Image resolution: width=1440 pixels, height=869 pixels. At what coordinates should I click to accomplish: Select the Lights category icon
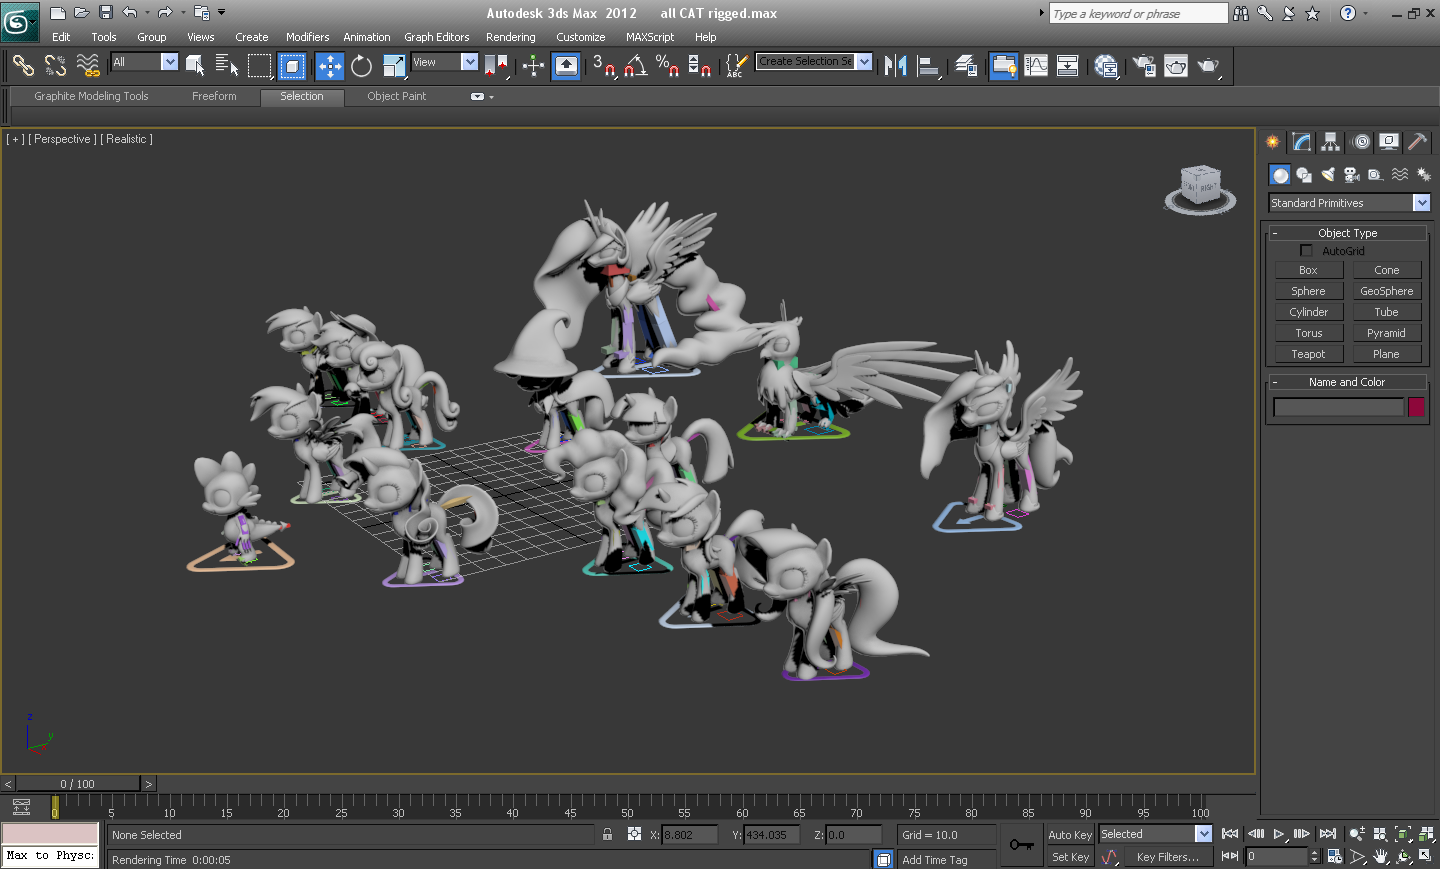click(x=1328, y=175)
